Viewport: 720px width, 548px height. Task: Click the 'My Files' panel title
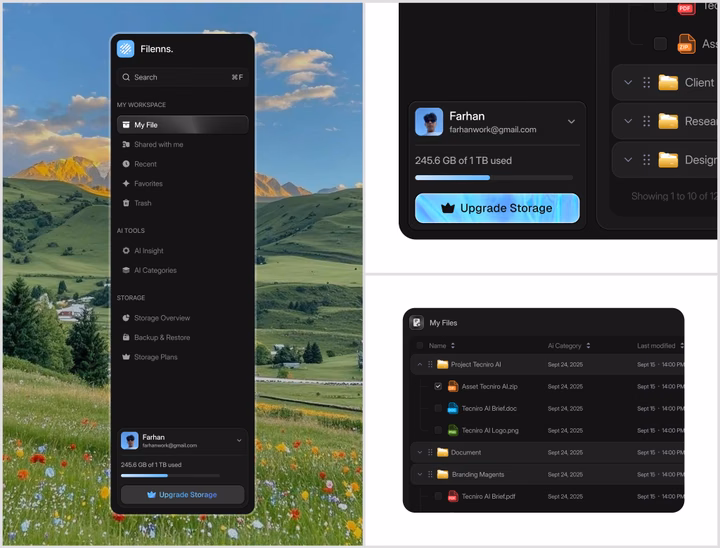[x=443, y=323]
